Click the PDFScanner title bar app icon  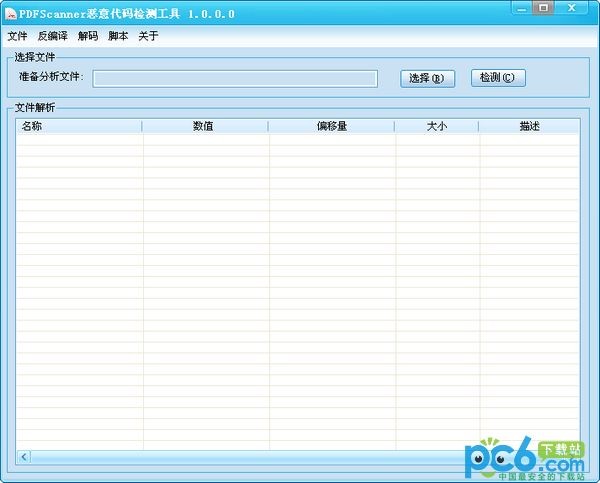coord(11,14)
